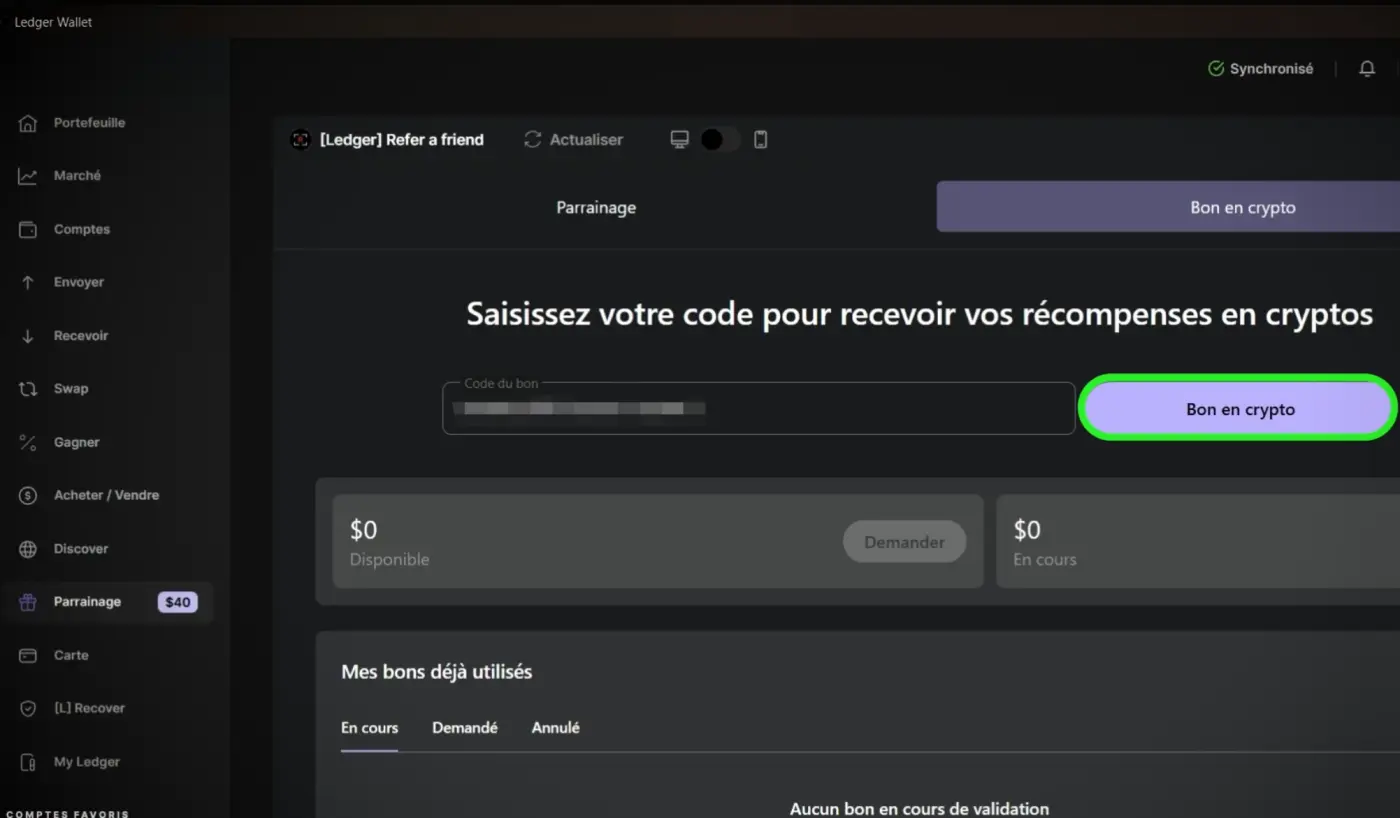Check the Synchronisé status indicator

pos(1261,68)
